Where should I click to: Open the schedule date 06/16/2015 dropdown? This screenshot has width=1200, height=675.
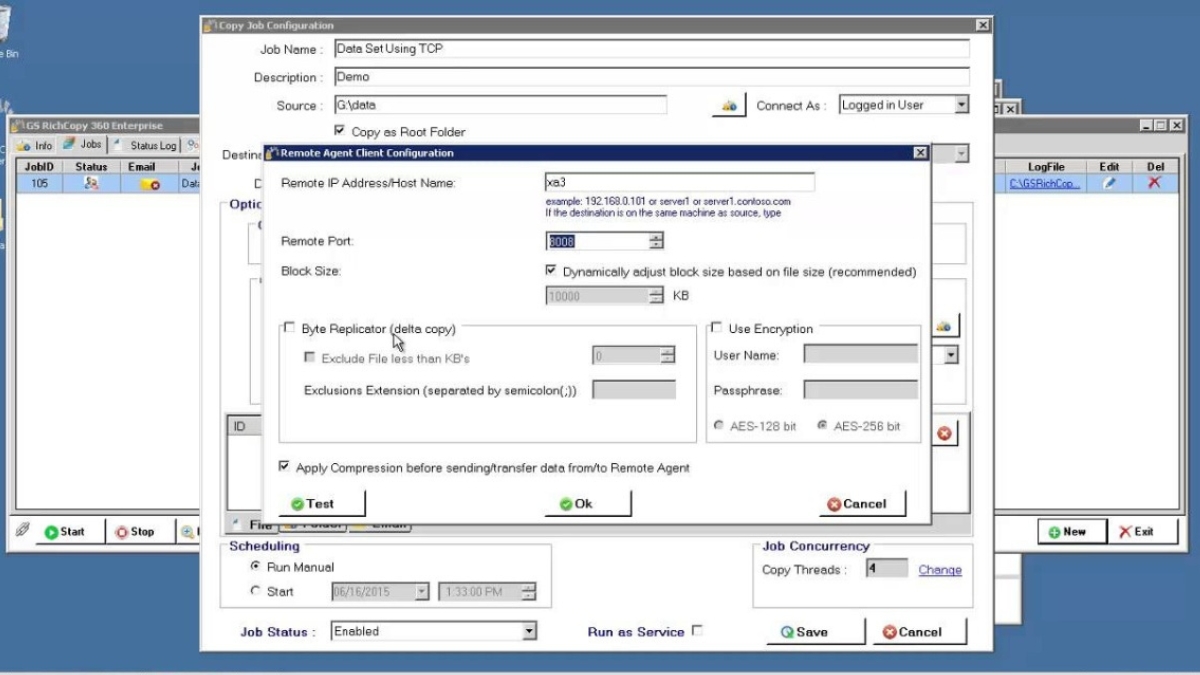[421, 592]
